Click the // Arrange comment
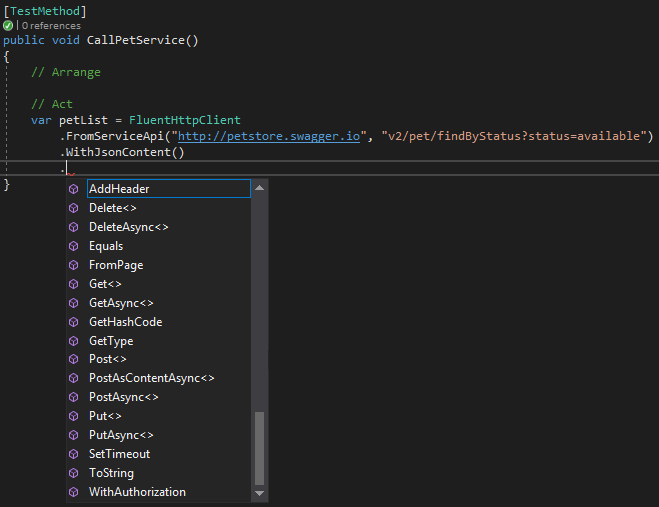Screen dimensions: 659x507 coord(66,72)
